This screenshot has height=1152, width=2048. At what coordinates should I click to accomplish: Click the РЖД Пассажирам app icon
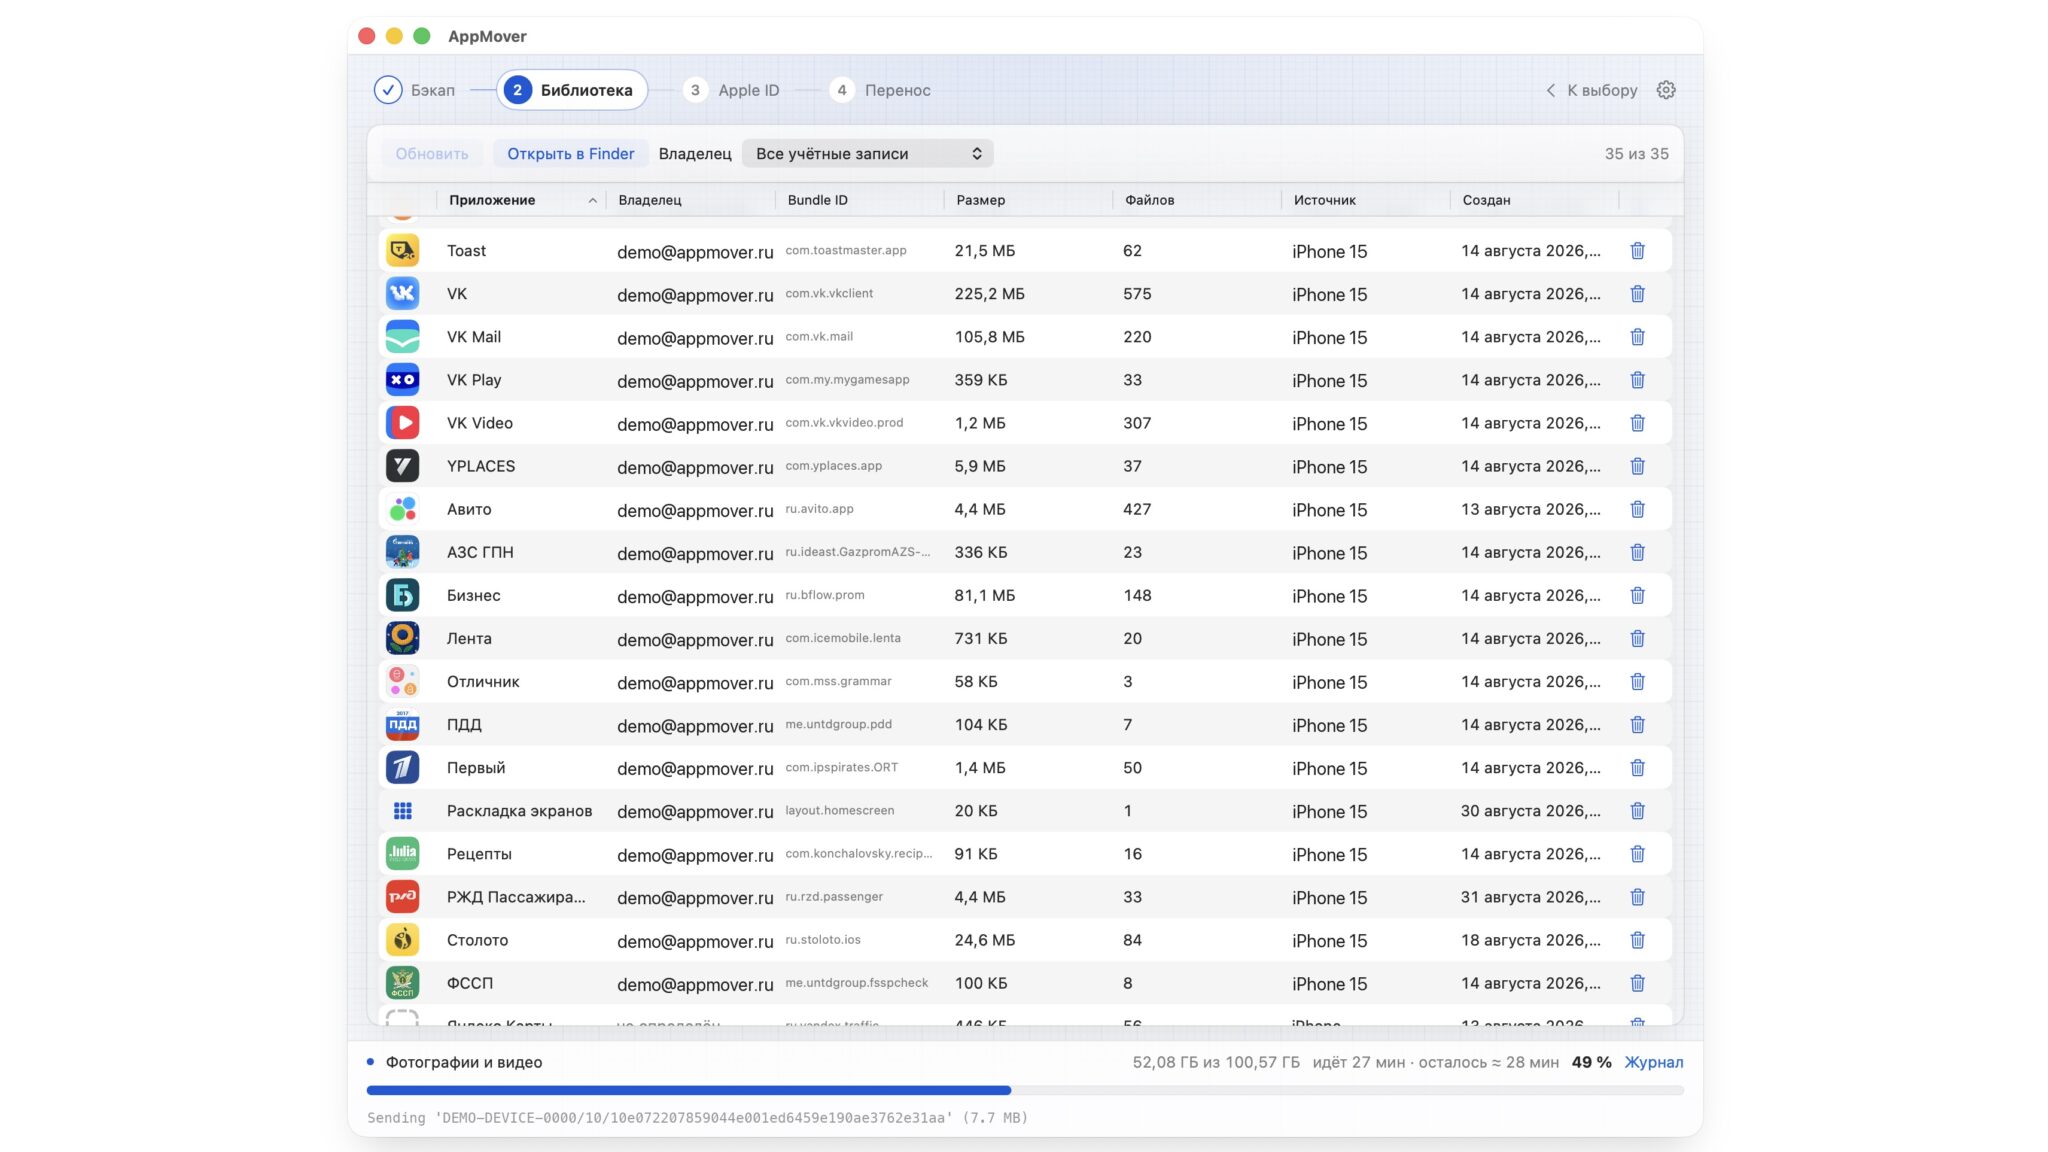pyautogui.click(x=402, y=897)
